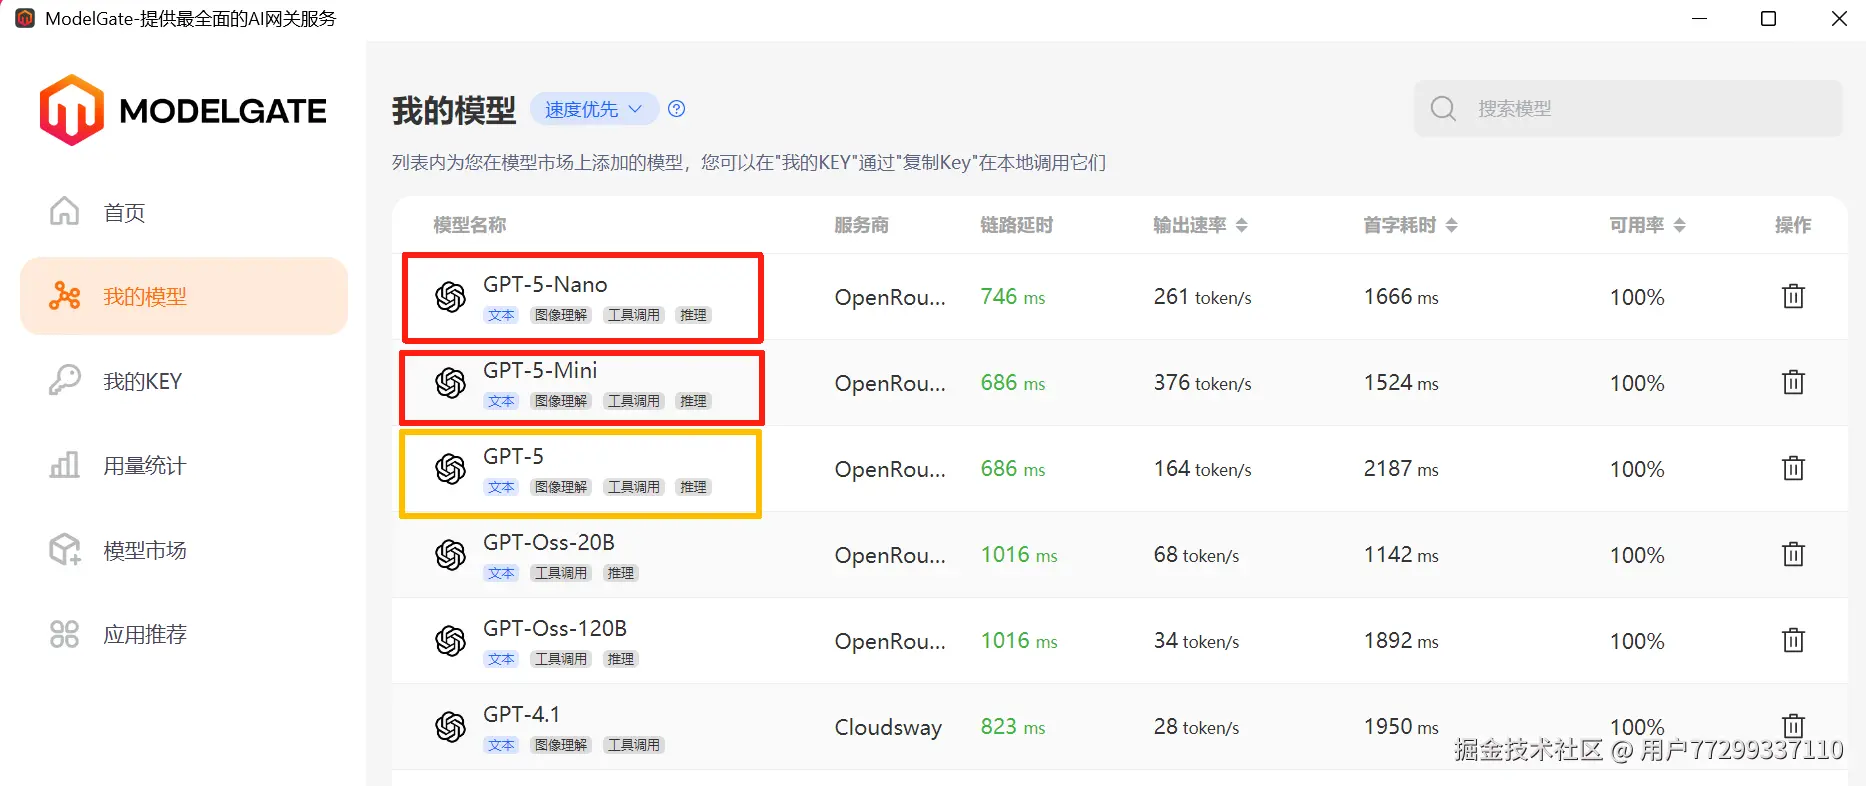This screenshot has height=786, width=1866.
Task: Sort by 可用率 column arrows
Action: pyautogui.click(x=1679, y=225)
